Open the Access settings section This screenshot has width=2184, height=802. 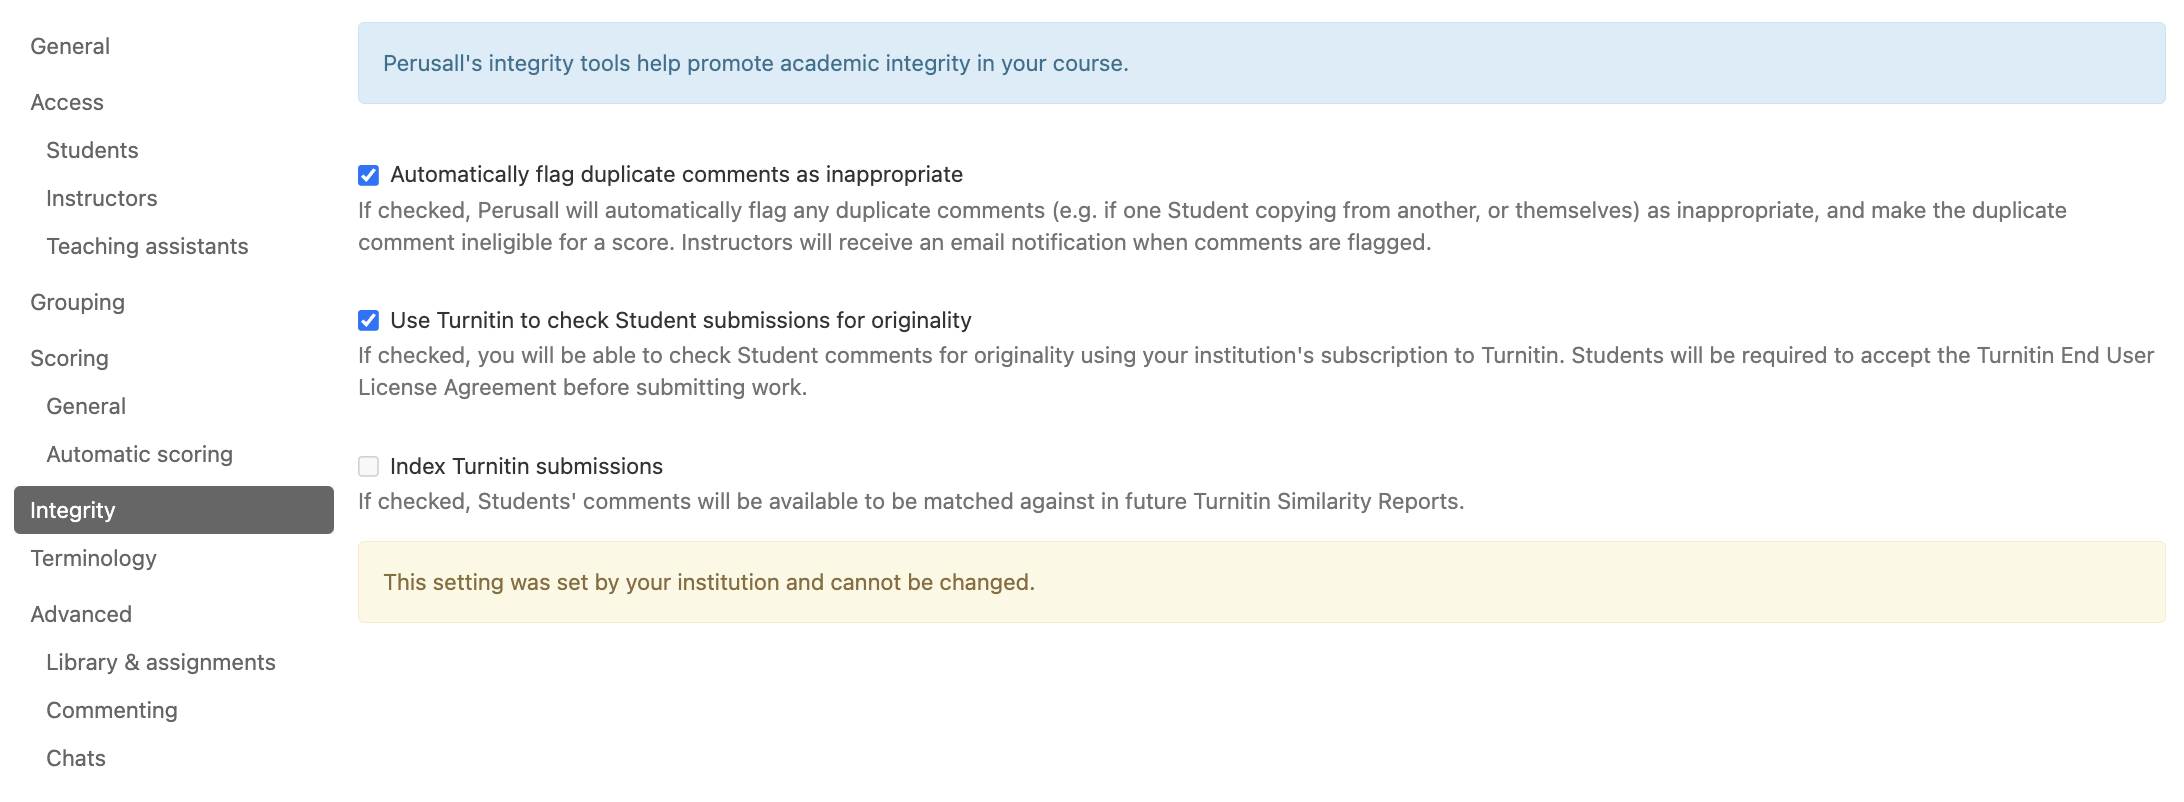click(66, 101)
